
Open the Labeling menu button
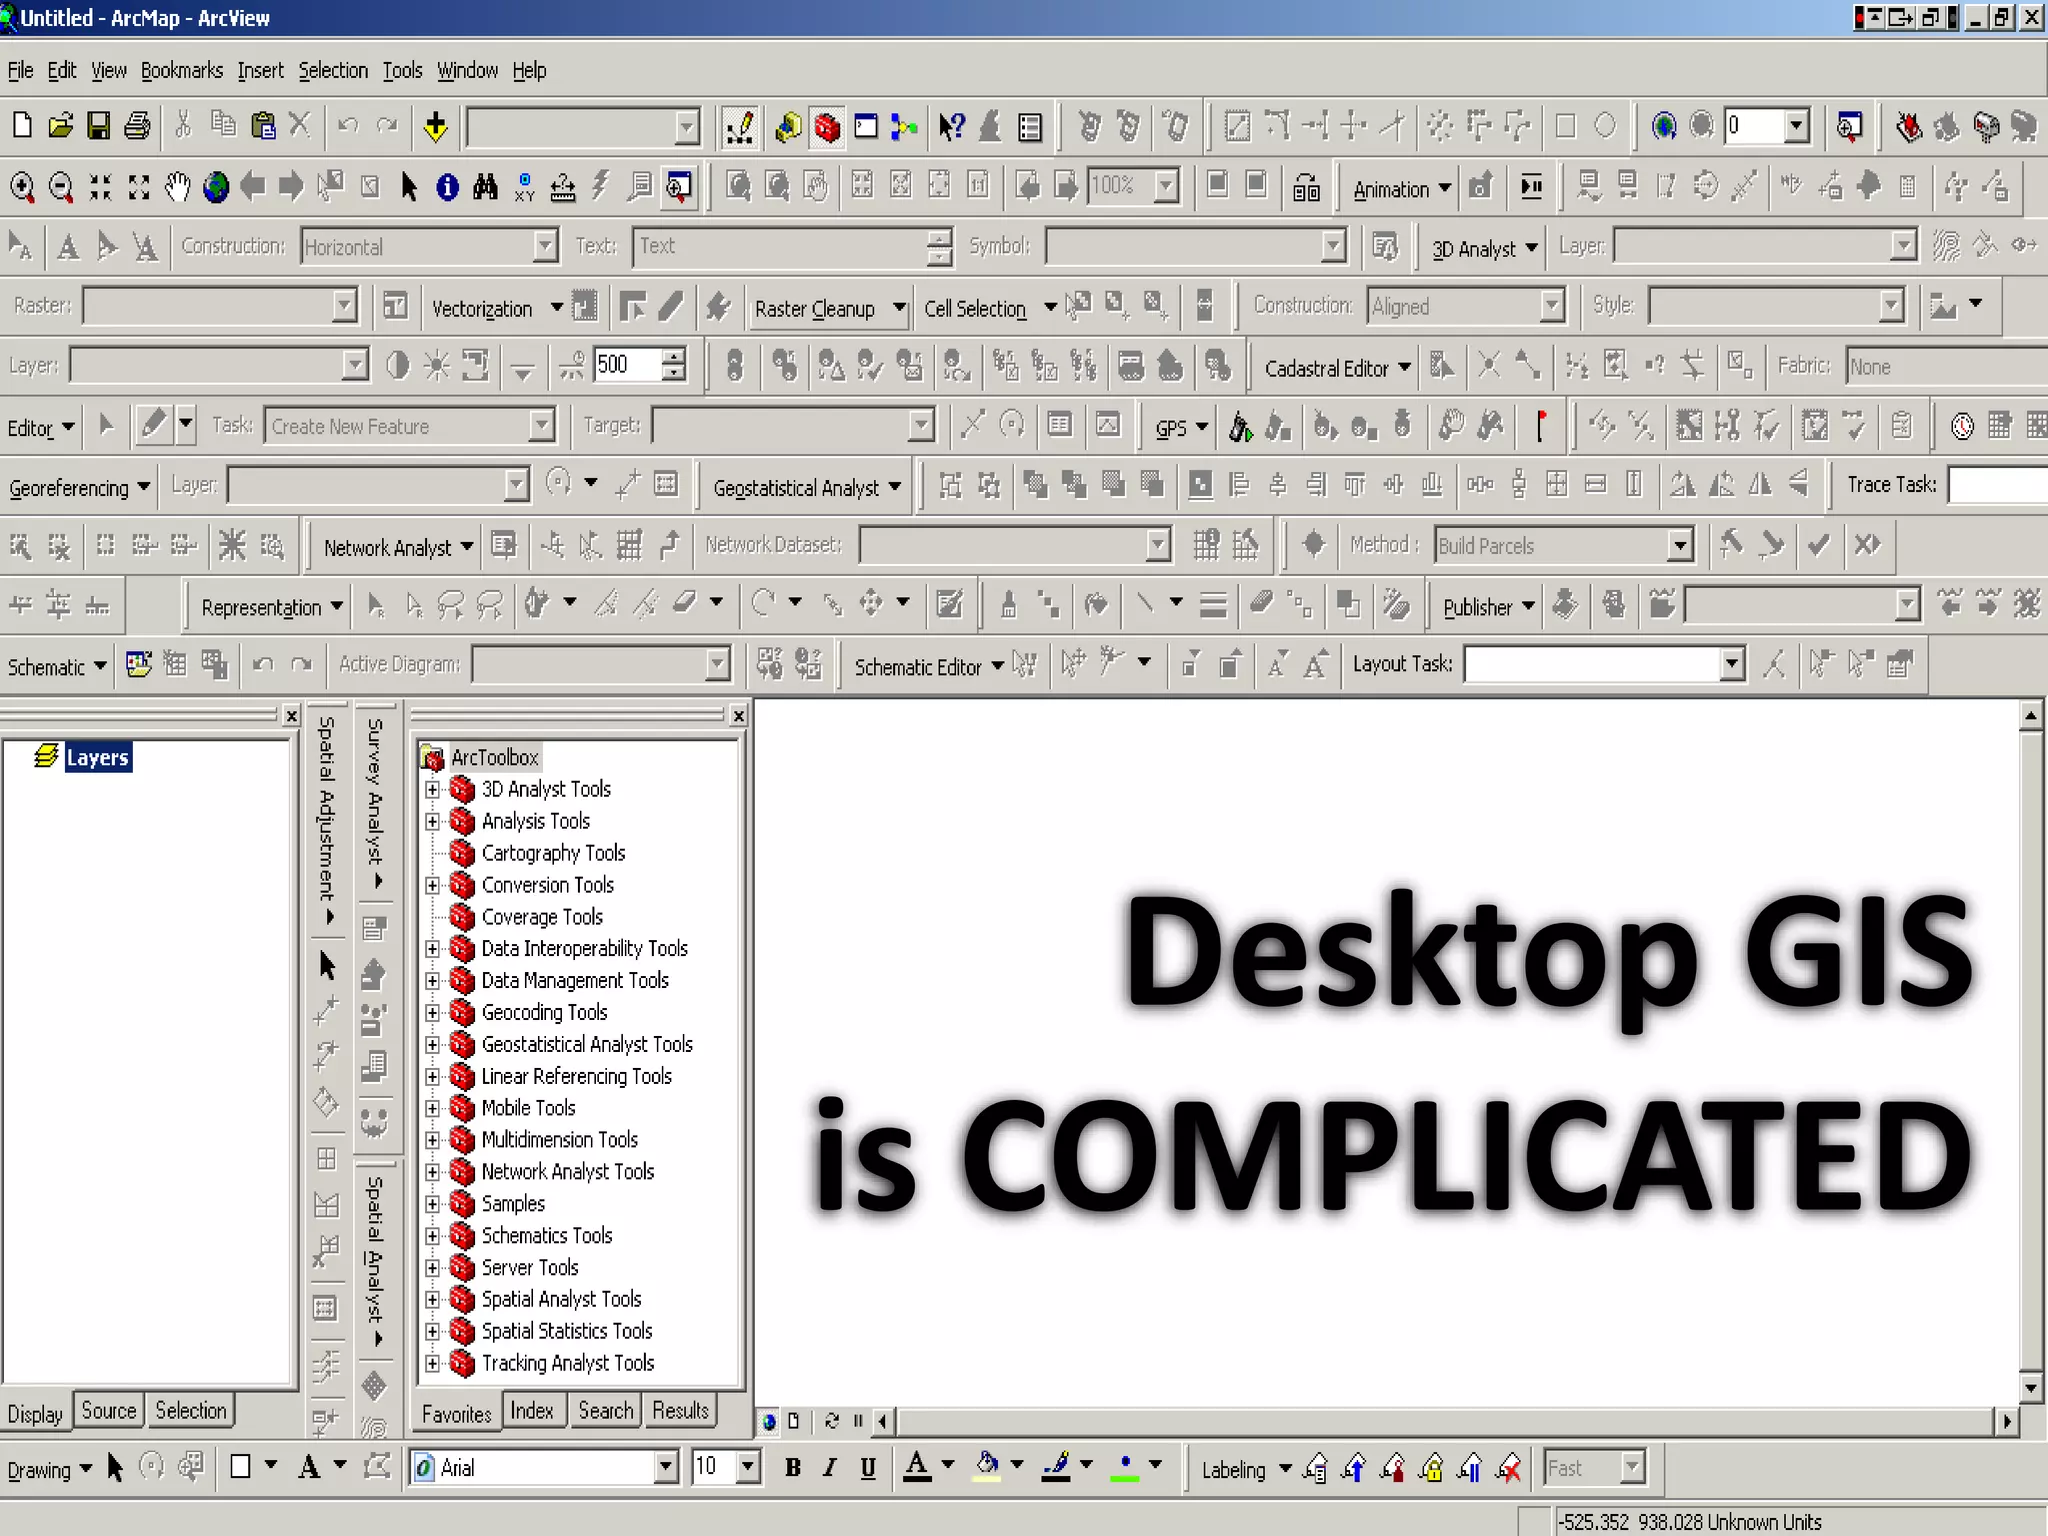pyautogui.click(x=1245, y=1470)
